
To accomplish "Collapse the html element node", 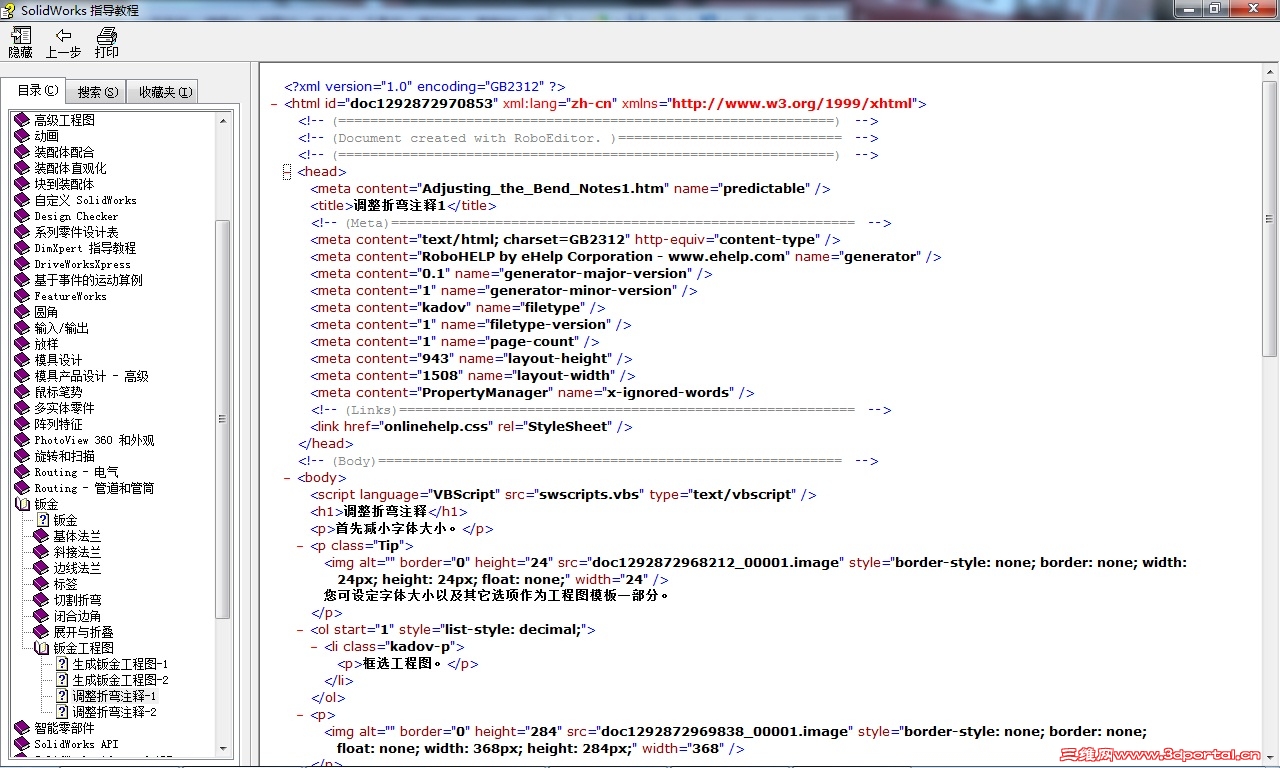I will [x=274, y=103].
